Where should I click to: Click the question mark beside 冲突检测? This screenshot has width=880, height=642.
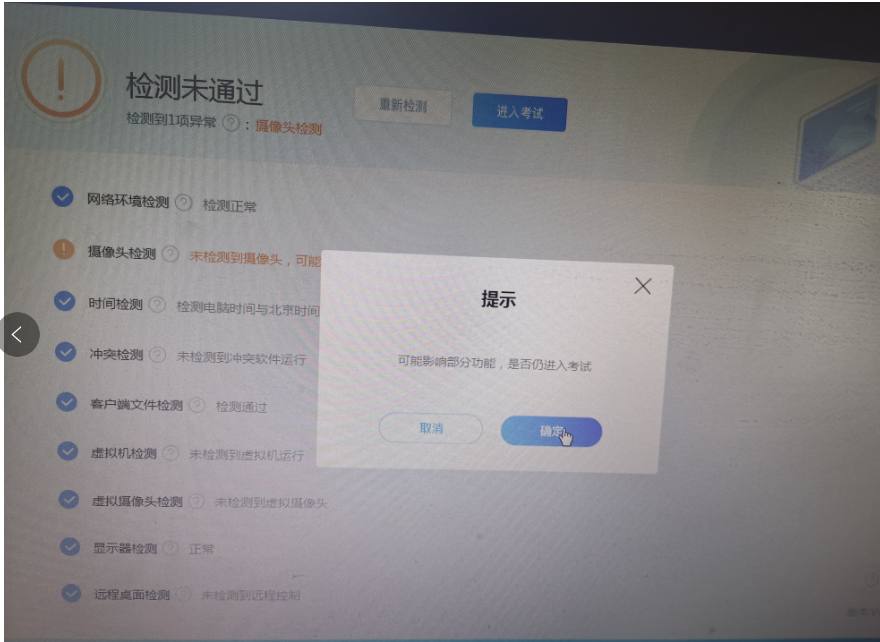click(x=158, y=355)
